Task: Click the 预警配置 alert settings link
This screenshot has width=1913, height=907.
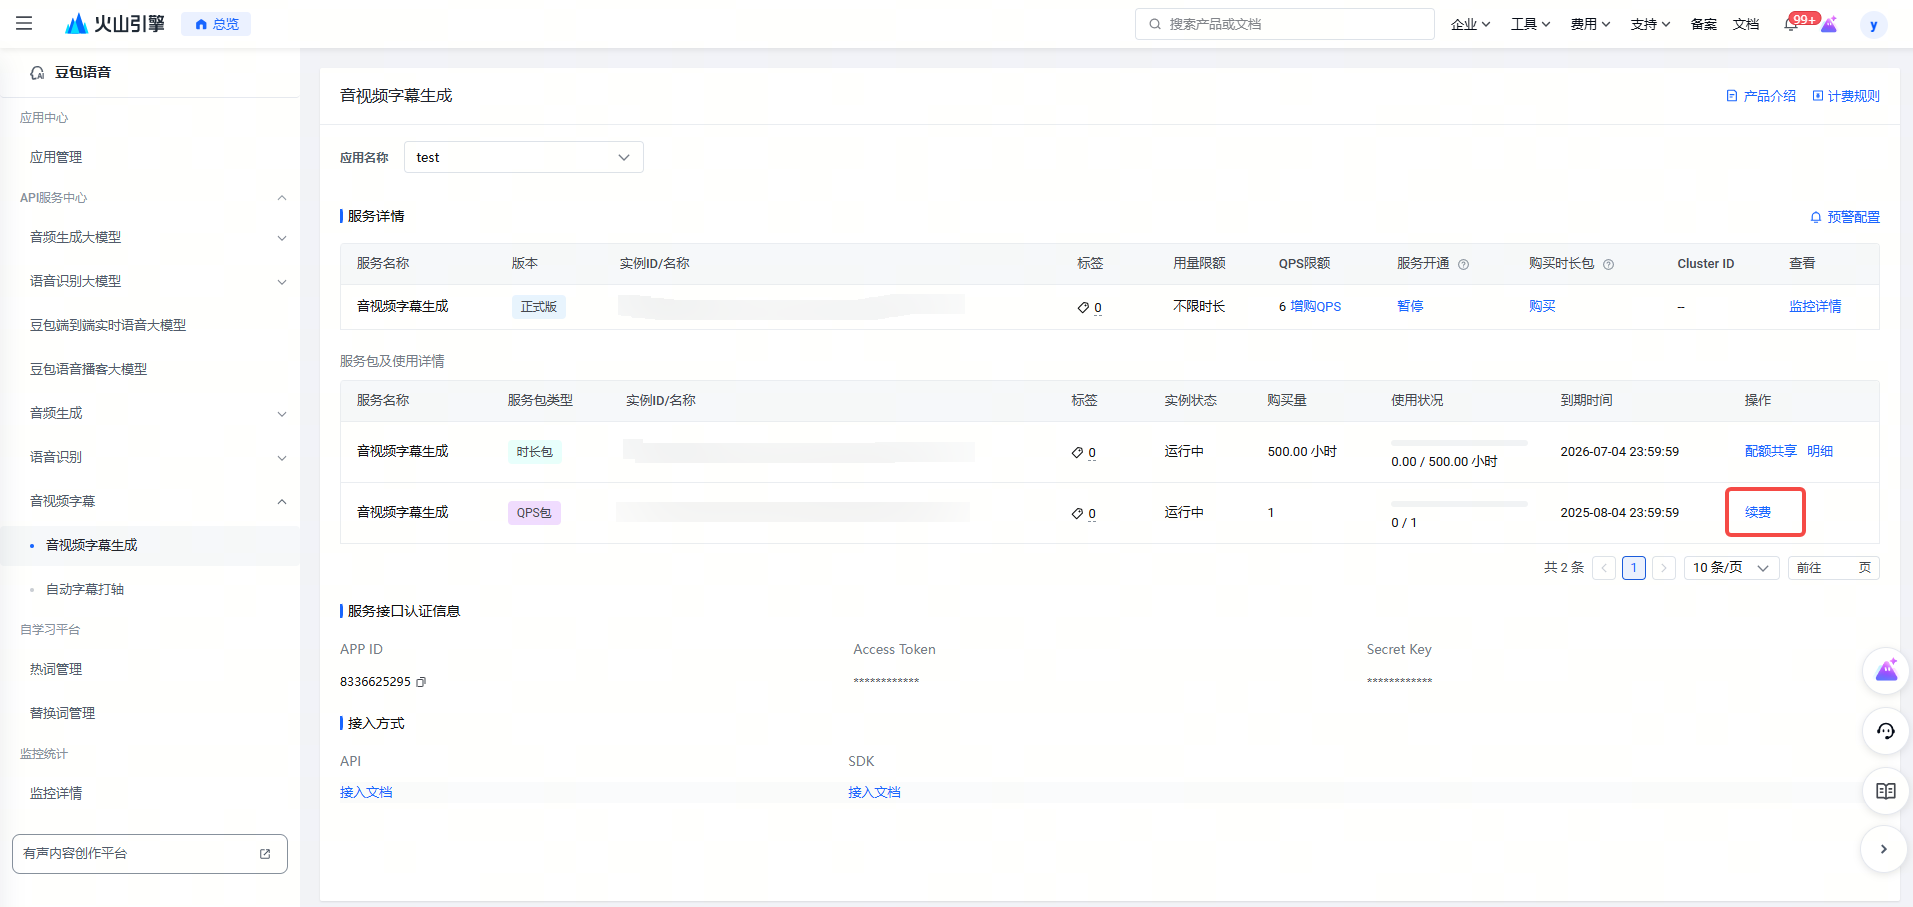Action: pyautogui.click(x=1845, y=217)
